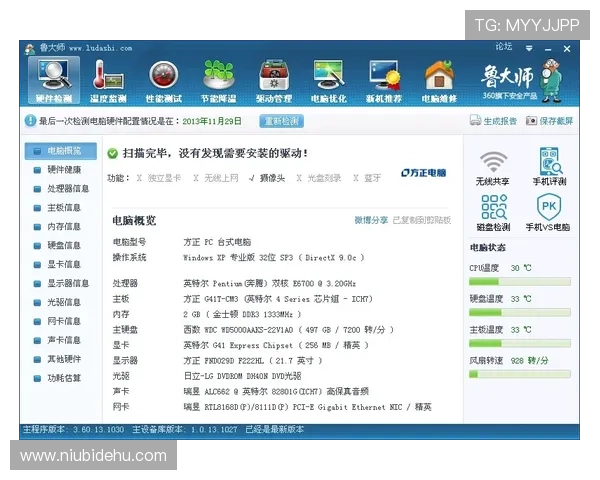Click the 硬盘温度 progress bar
This screenshot has height=480, width=600.
520,312
